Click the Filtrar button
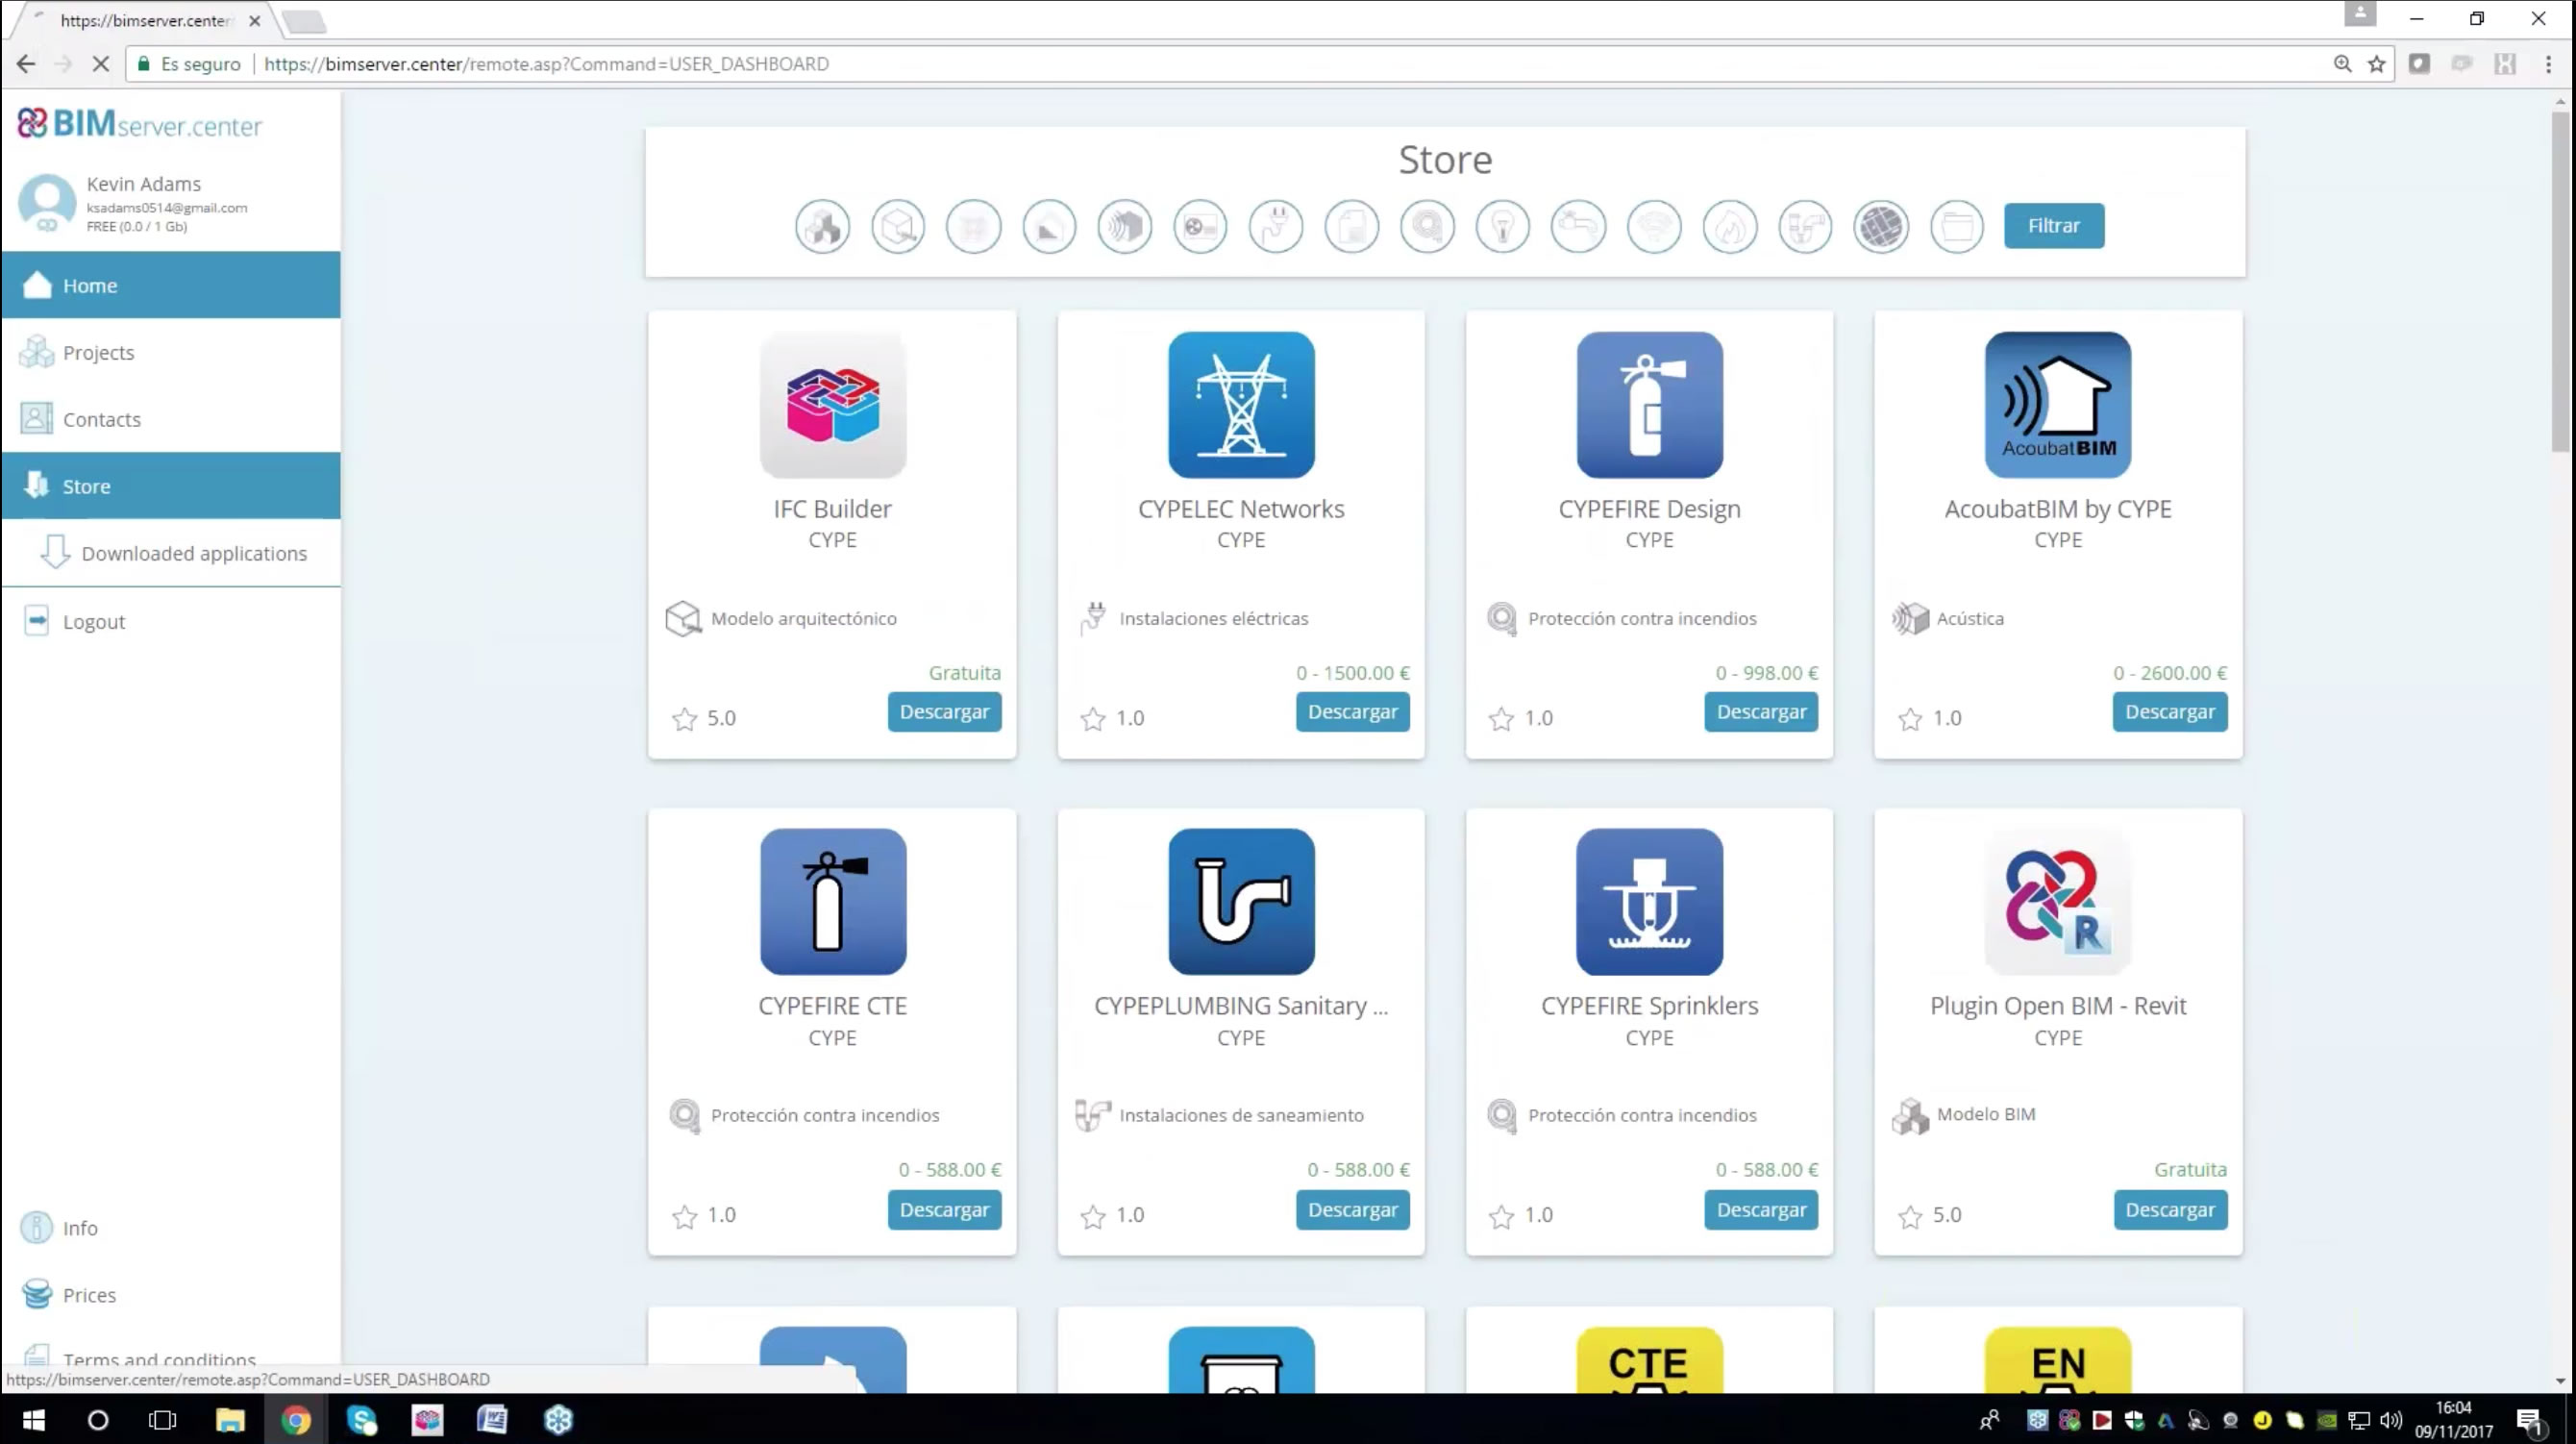The image size is (2576, 1444). [x=2053, y=226]
